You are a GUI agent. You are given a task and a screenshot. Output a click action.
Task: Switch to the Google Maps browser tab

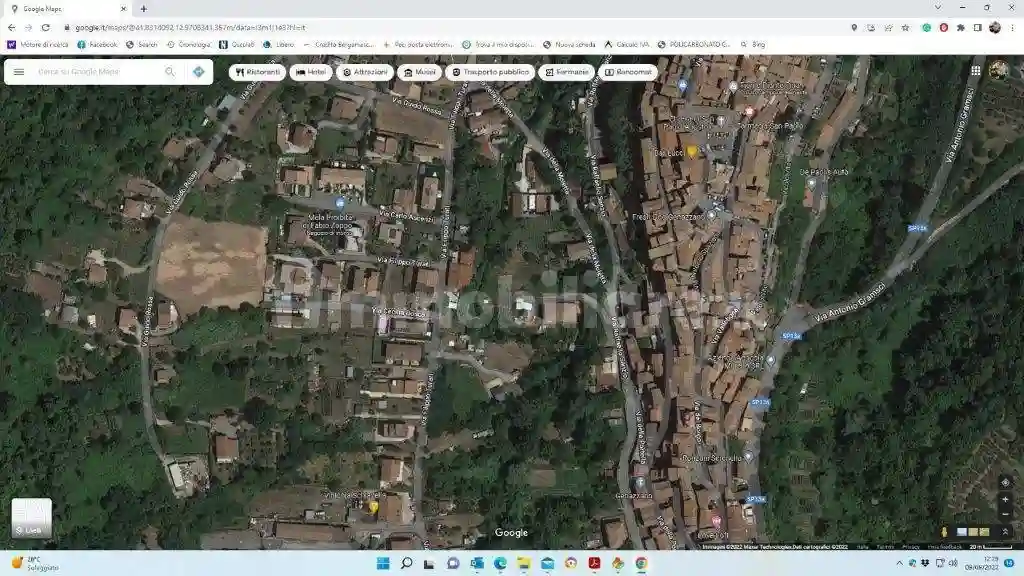[x=65, y=8]
